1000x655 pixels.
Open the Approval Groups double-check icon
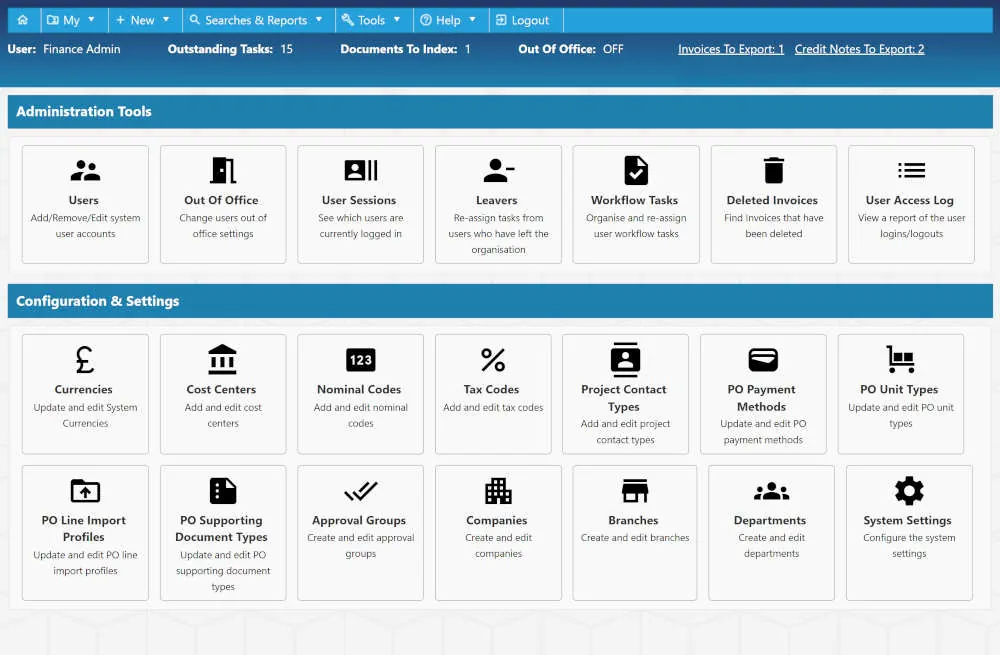pos(360,491)
